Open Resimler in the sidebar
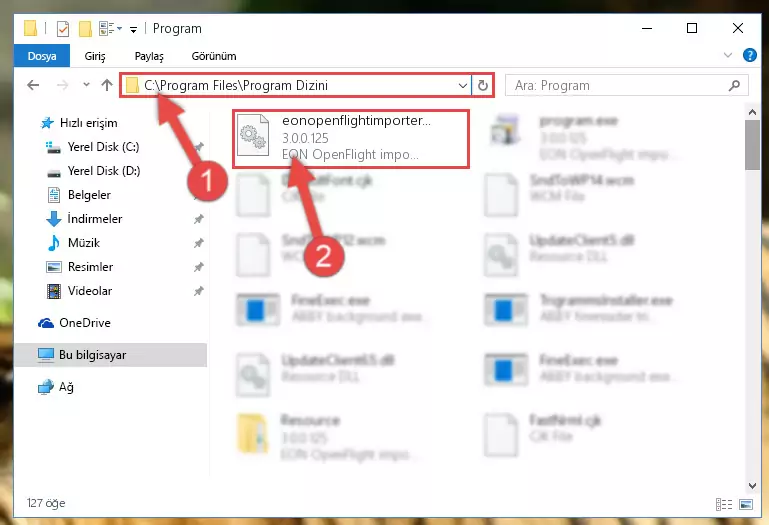Screen dimensions: 769x525 [90, 267]
